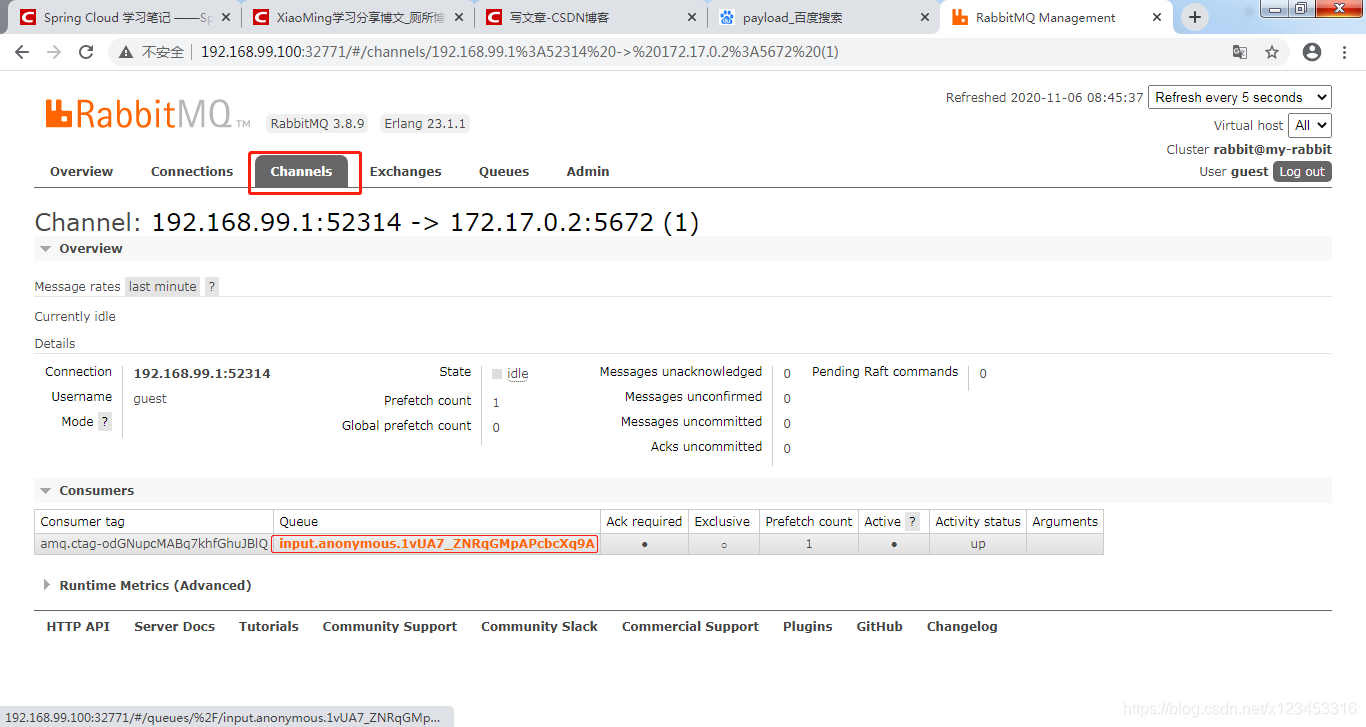This screenshot has width=1366, height=727.
Task: Open the Community Support link
Action: [x=390, y=626]
